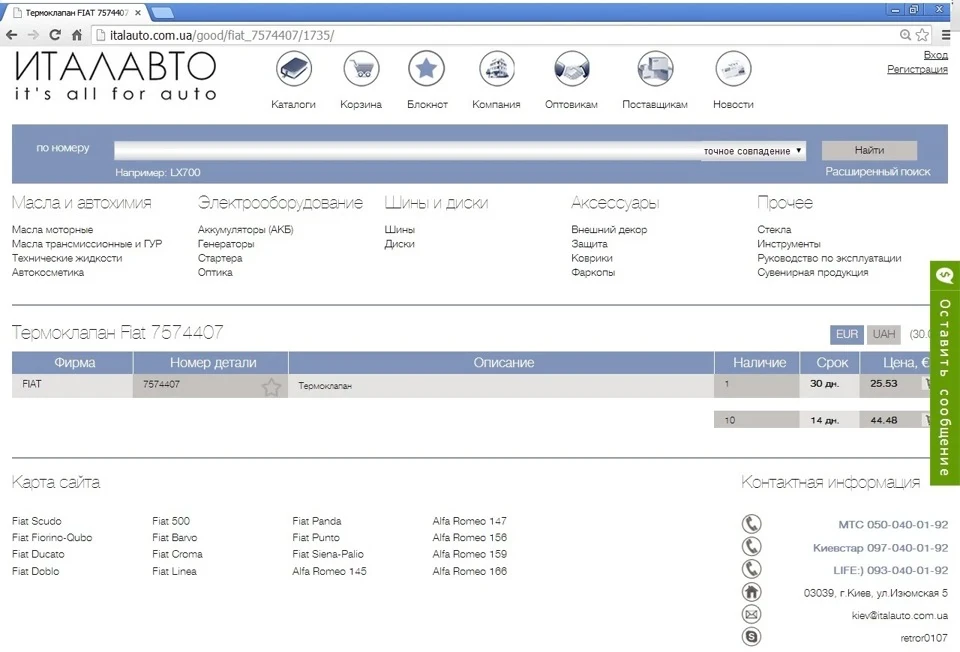Screen dimensions: 960x652
Task: Click the Найти search button
Action: (x=869, y=150)
